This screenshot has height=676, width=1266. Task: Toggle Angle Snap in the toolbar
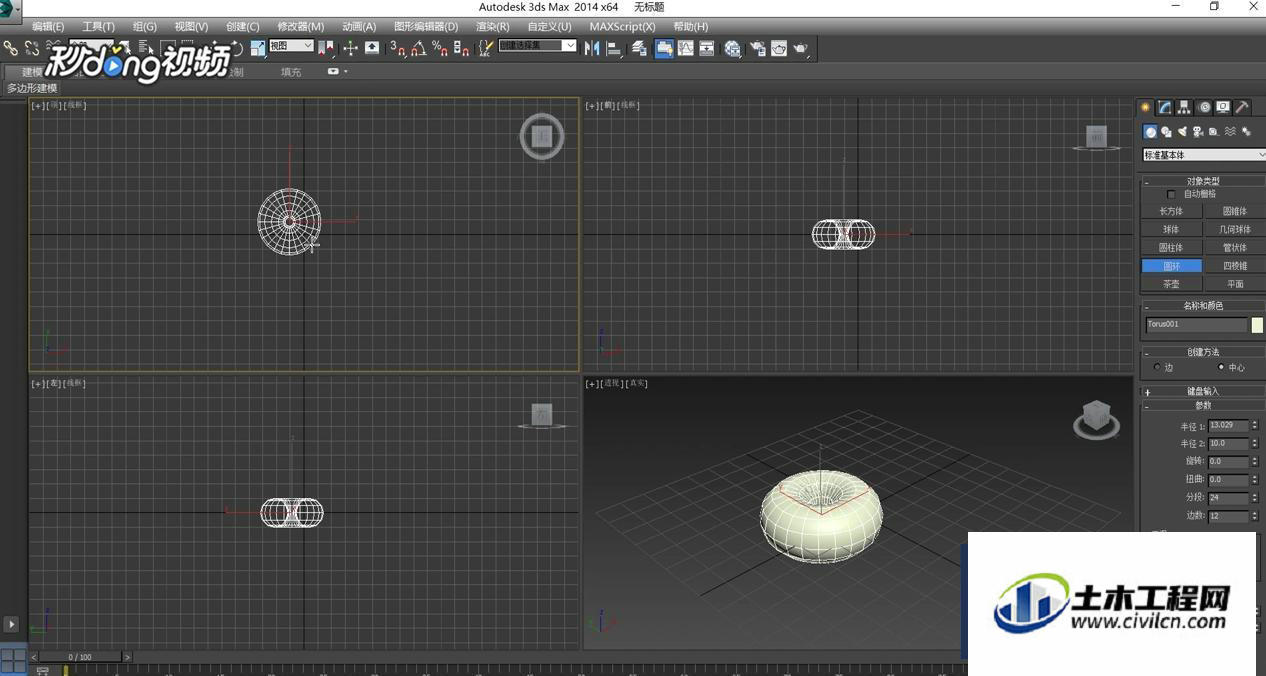(x=419, y=47)
